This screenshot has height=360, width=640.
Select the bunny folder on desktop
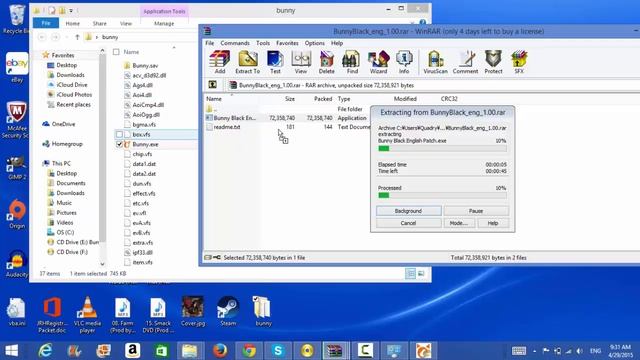click(x=263, y=311)
